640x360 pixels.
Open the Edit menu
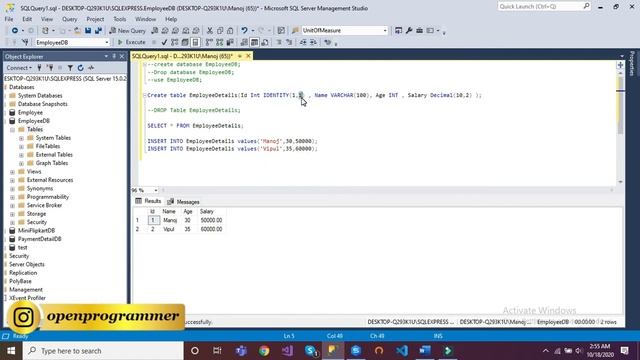[x=27, y=19]
